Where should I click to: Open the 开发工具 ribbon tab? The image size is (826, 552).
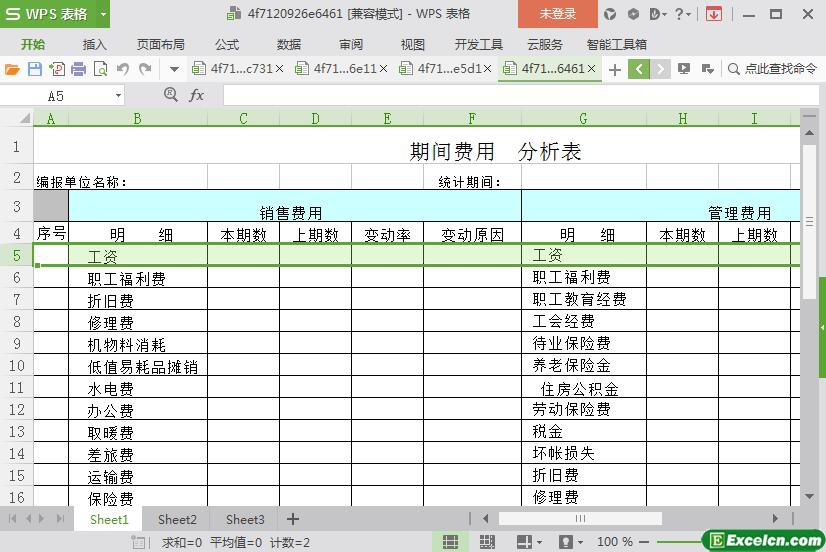(478, 45)
